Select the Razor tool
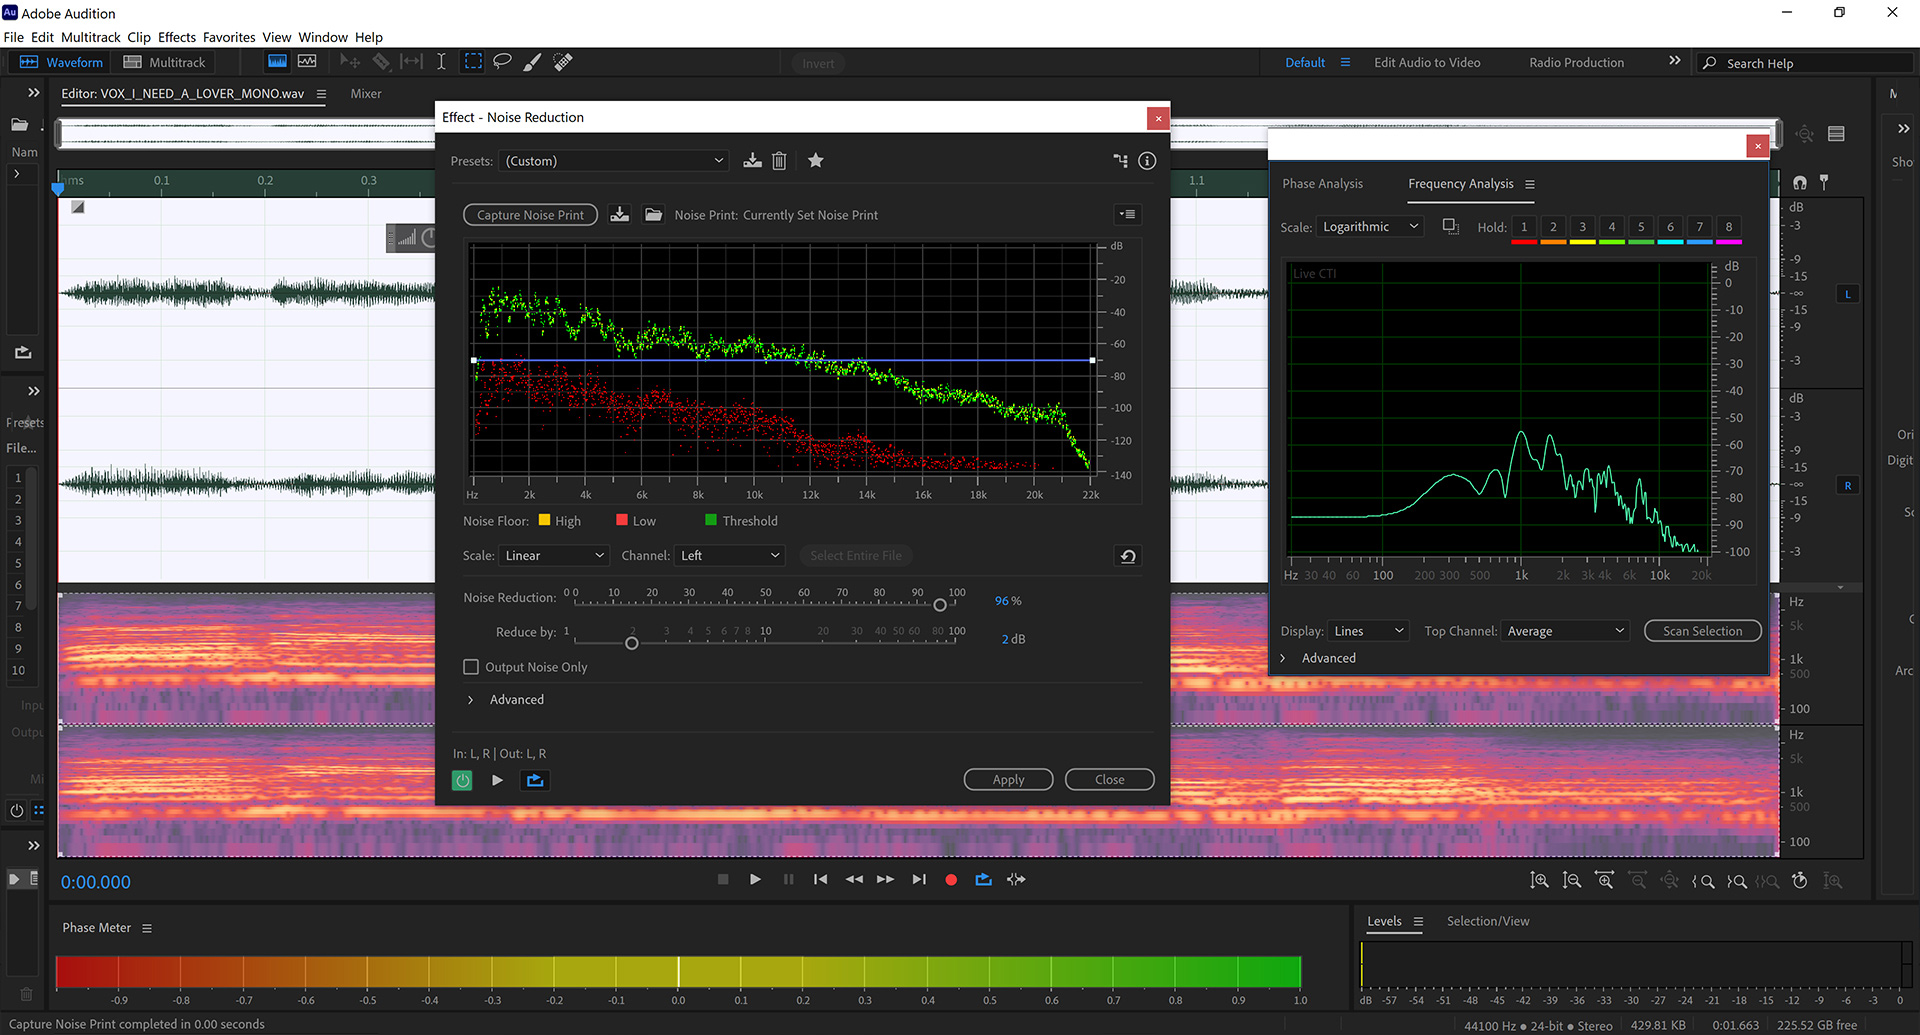Viewport: 1920px width, 1035px height. tap(381, 62)
